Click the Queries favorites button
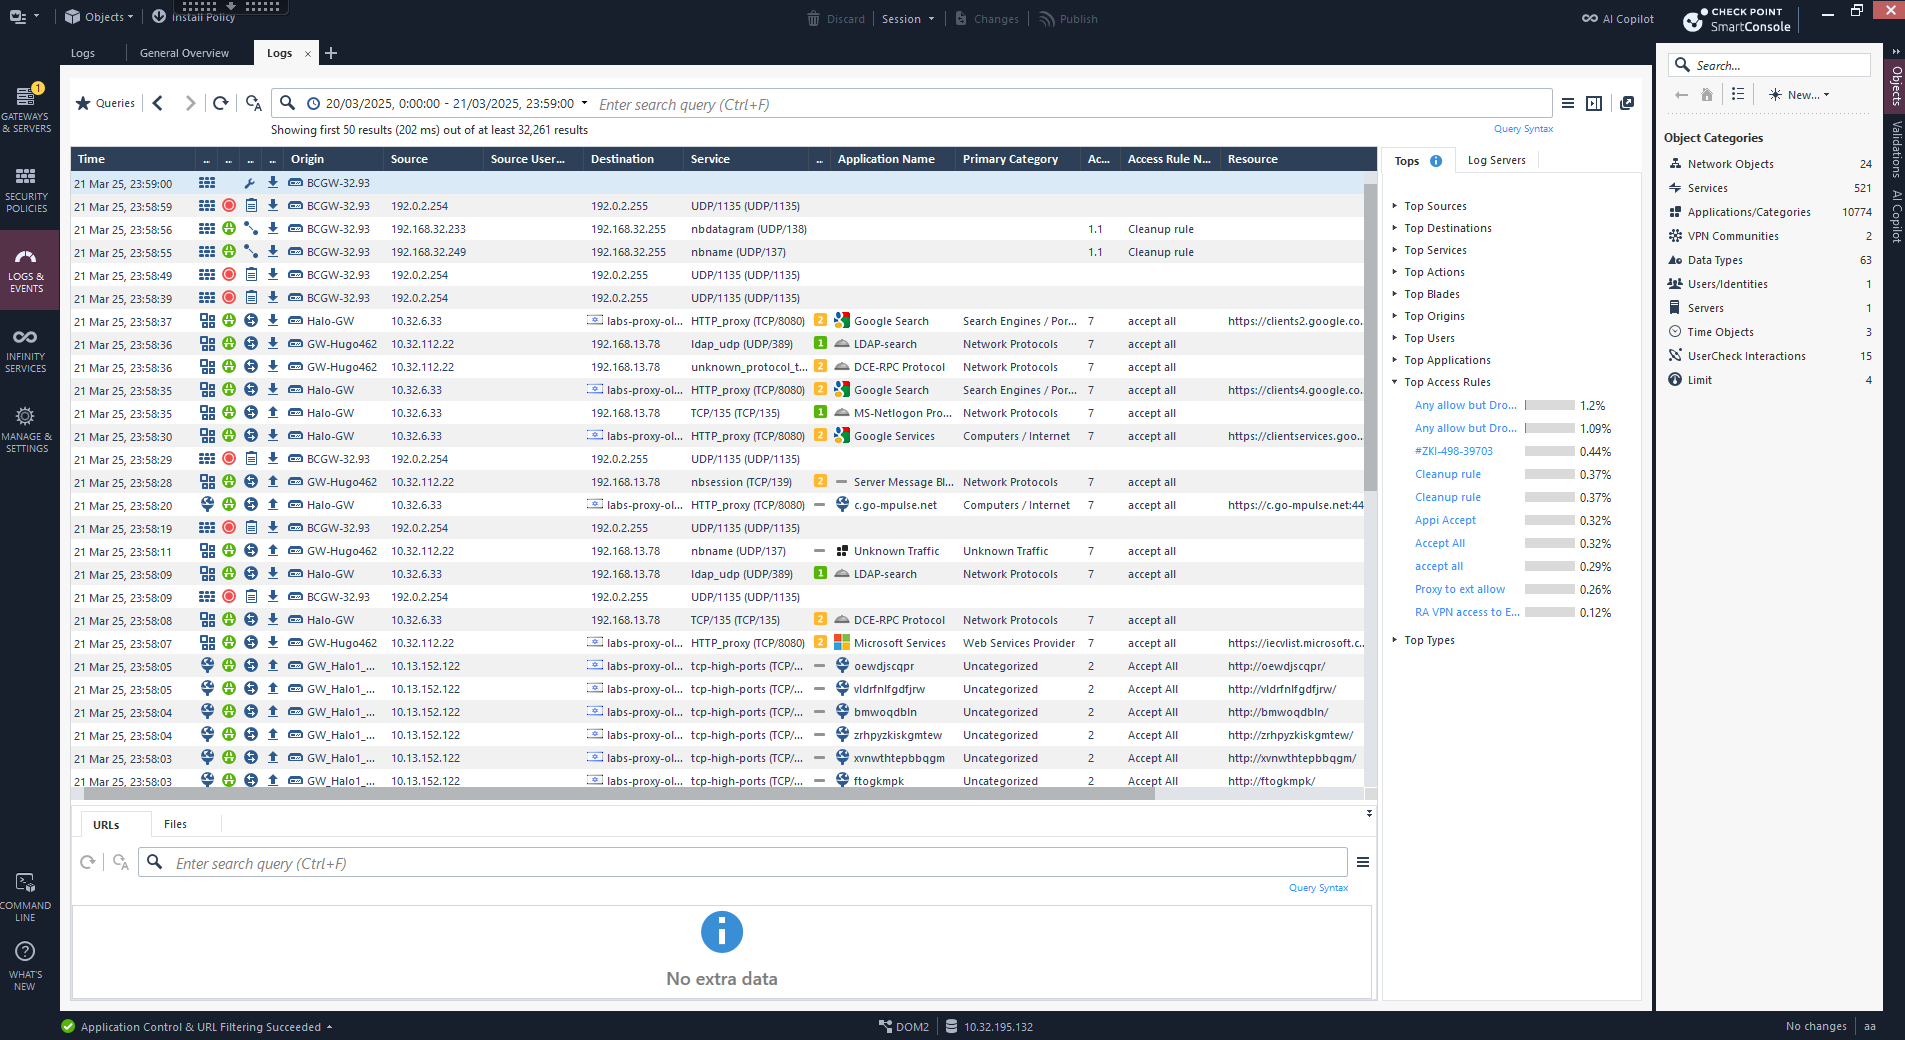This screenshot has height=1040, width=1905. pyautogui.click(x=106, y=103)
